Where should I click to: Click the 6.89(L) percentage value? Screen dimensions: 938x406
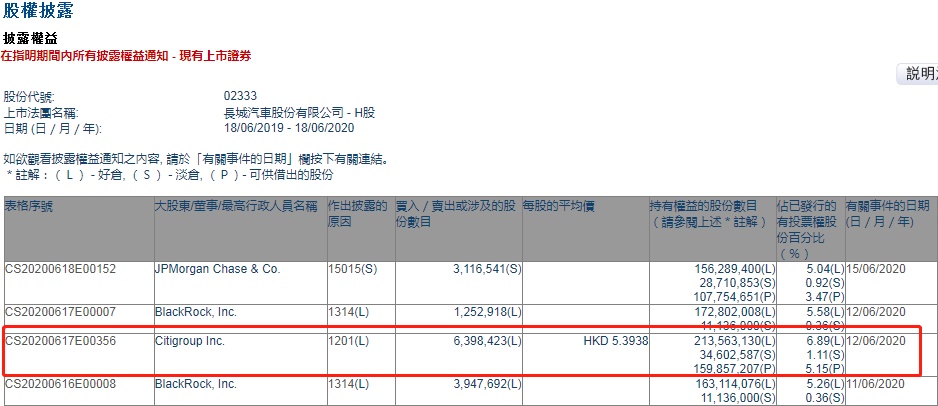826,341
